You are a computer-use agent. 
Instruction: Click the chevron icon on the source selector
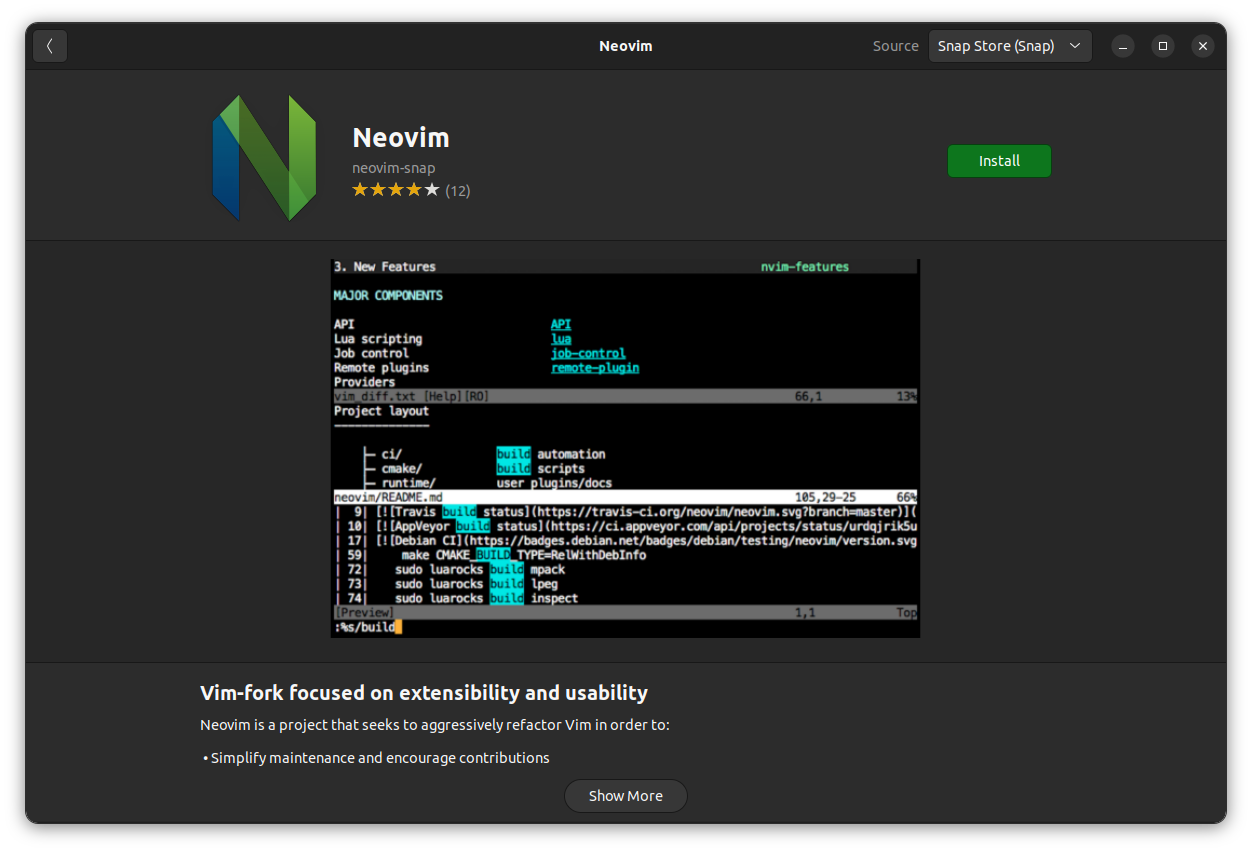tap(1075, 45)
